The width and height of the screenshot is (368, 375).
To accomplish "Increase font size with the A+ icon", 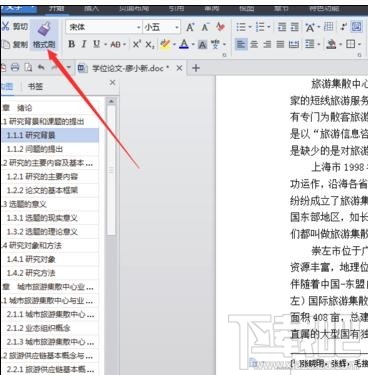I will (190, 27).
